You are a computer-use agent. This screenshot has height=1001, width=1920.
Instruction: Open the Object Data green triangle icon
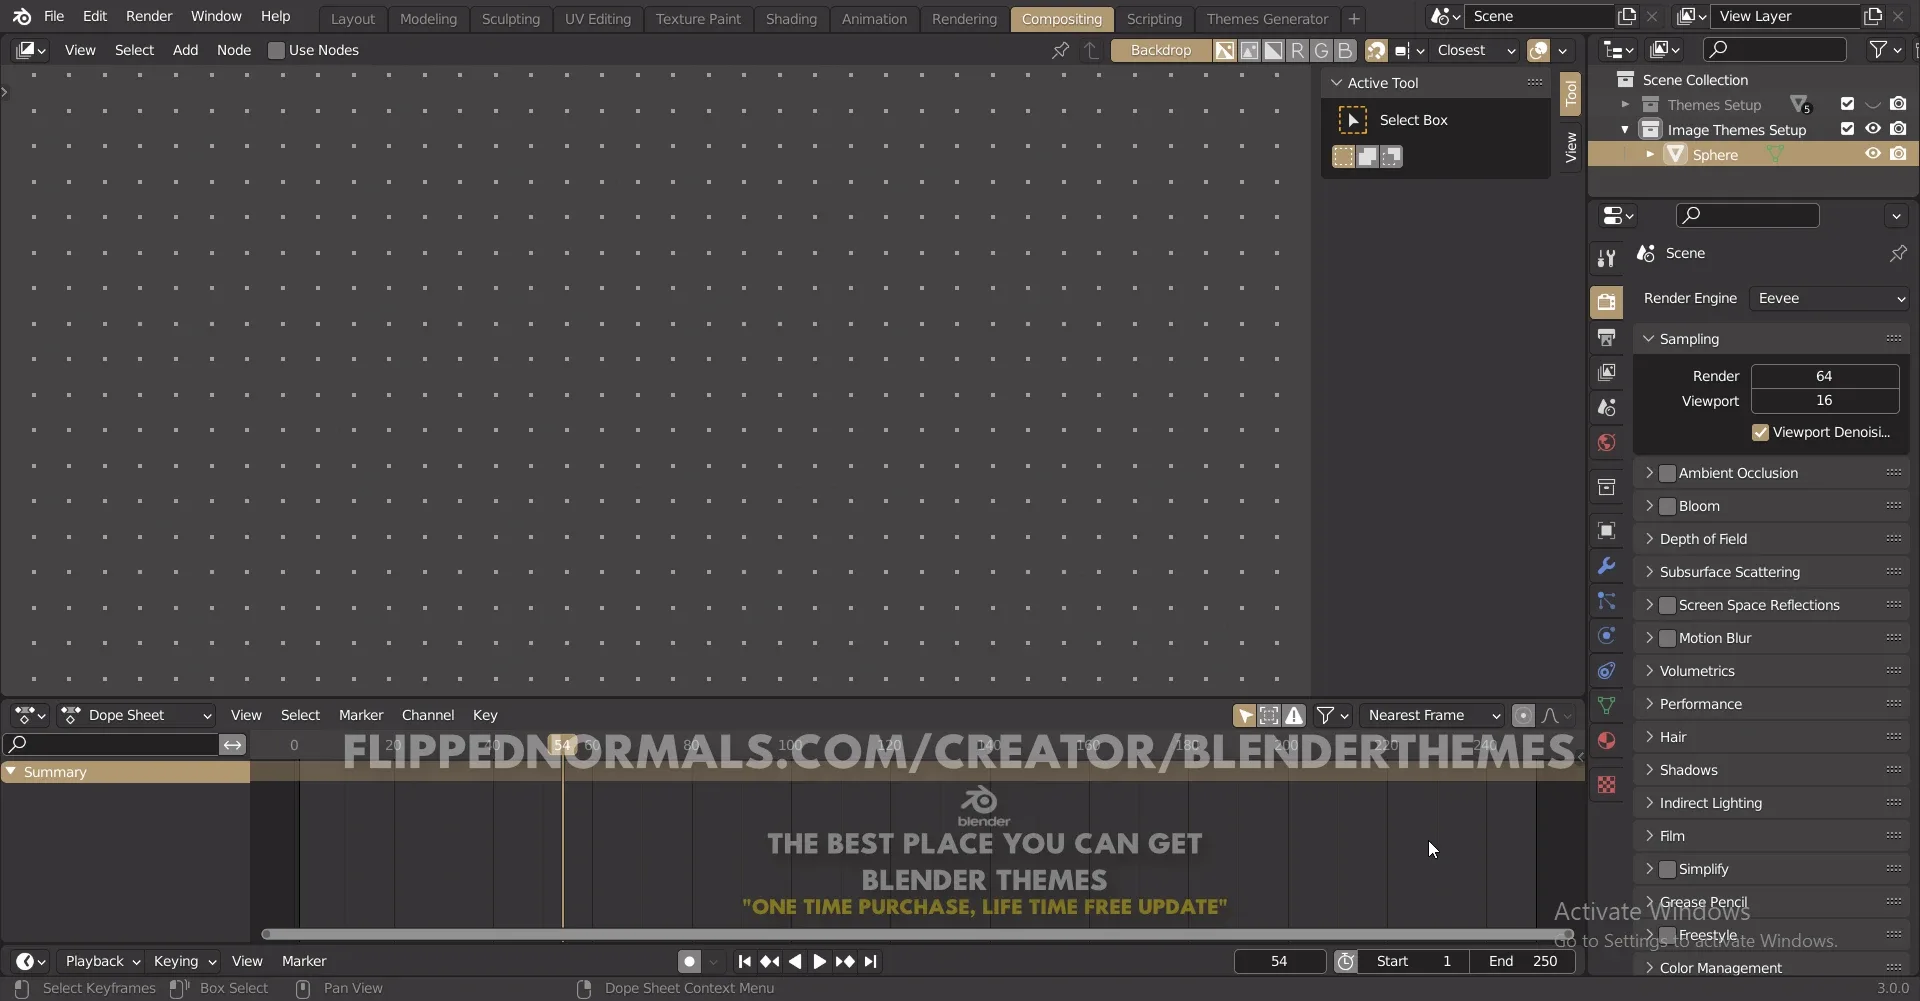pyautogui.click(x=1606, y=705)
